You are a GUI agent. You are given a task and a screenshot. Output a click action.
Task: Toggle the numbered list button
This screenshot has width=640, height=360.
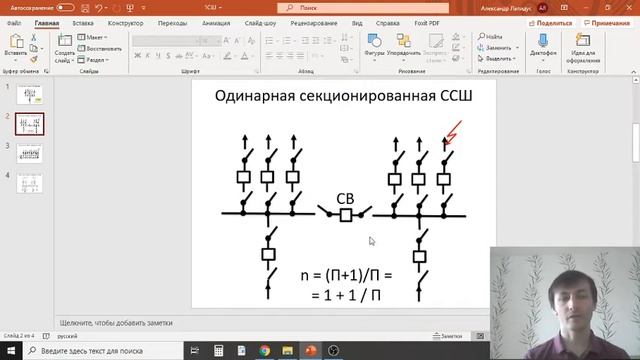coord(288,40)
